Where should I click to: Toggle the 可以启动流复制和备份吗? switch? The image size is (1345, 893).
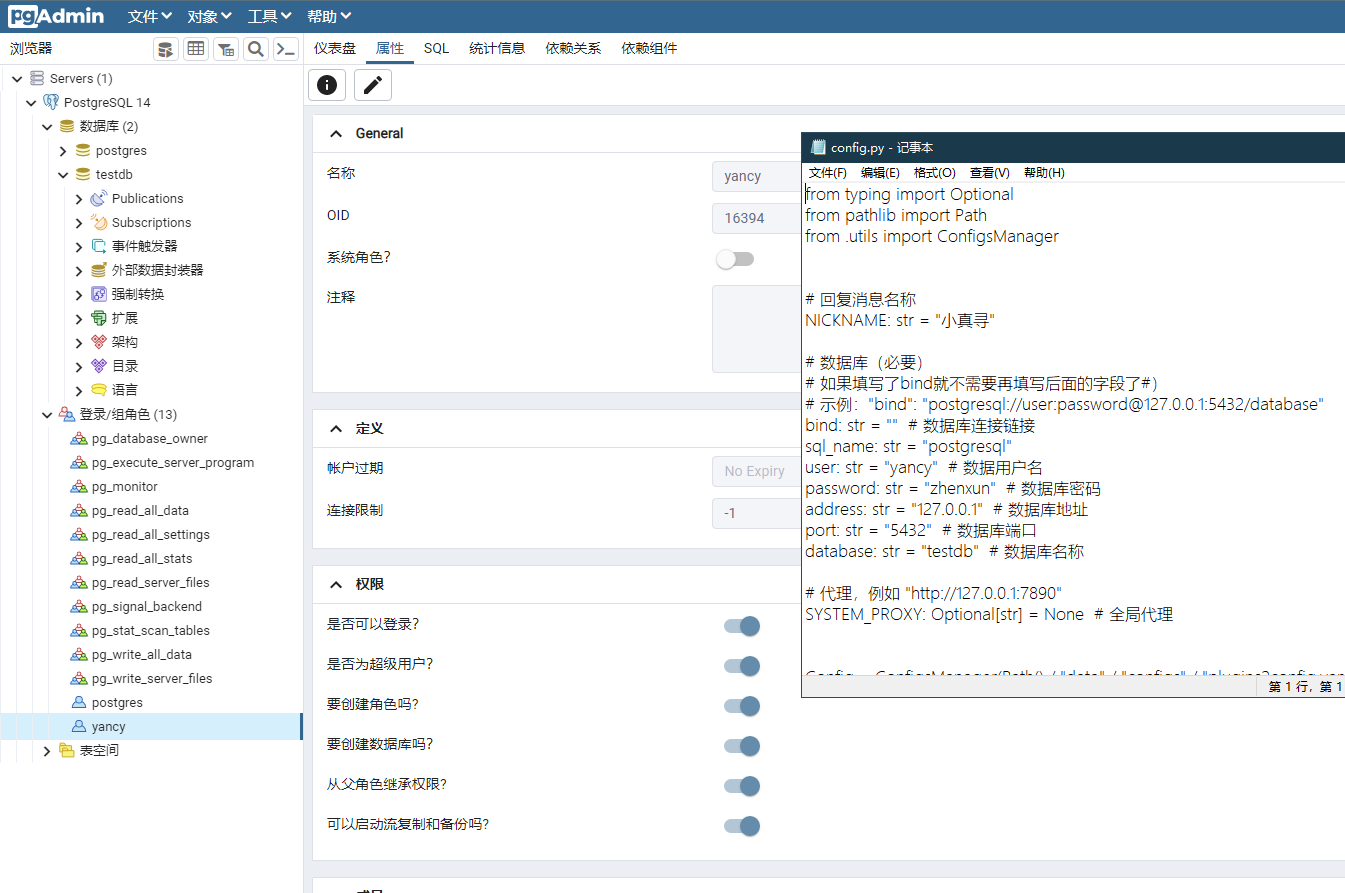pos(742,826)
